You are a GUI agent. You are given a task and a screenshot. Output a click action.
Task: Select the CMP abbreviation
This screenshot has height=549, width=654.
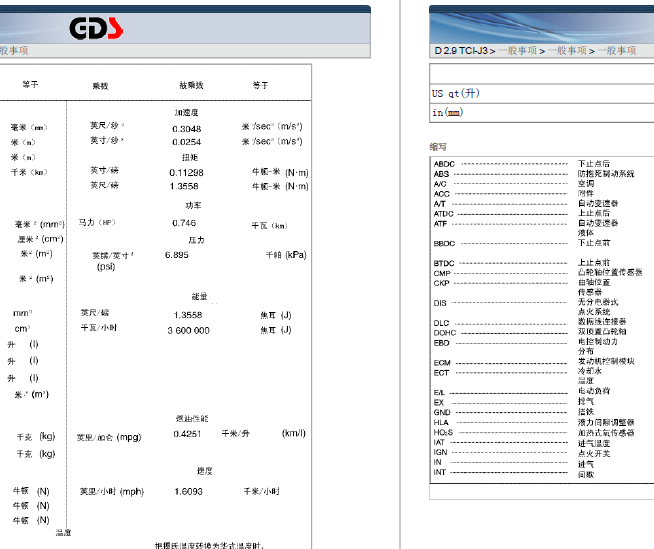pos(442,274)
